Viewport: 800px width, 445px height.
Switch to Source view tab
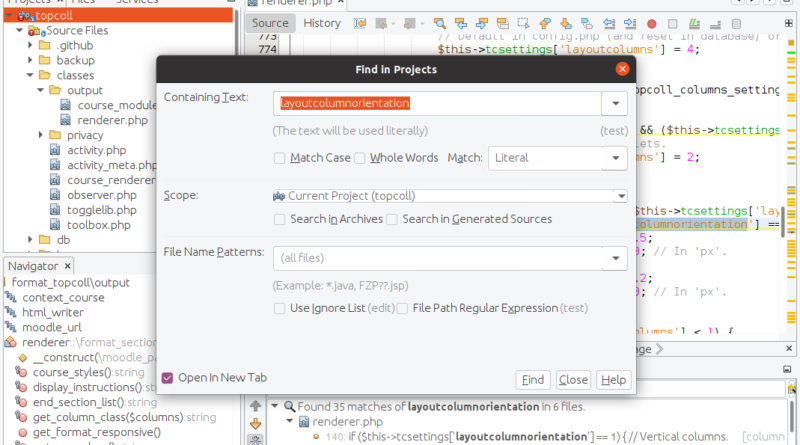270,23
